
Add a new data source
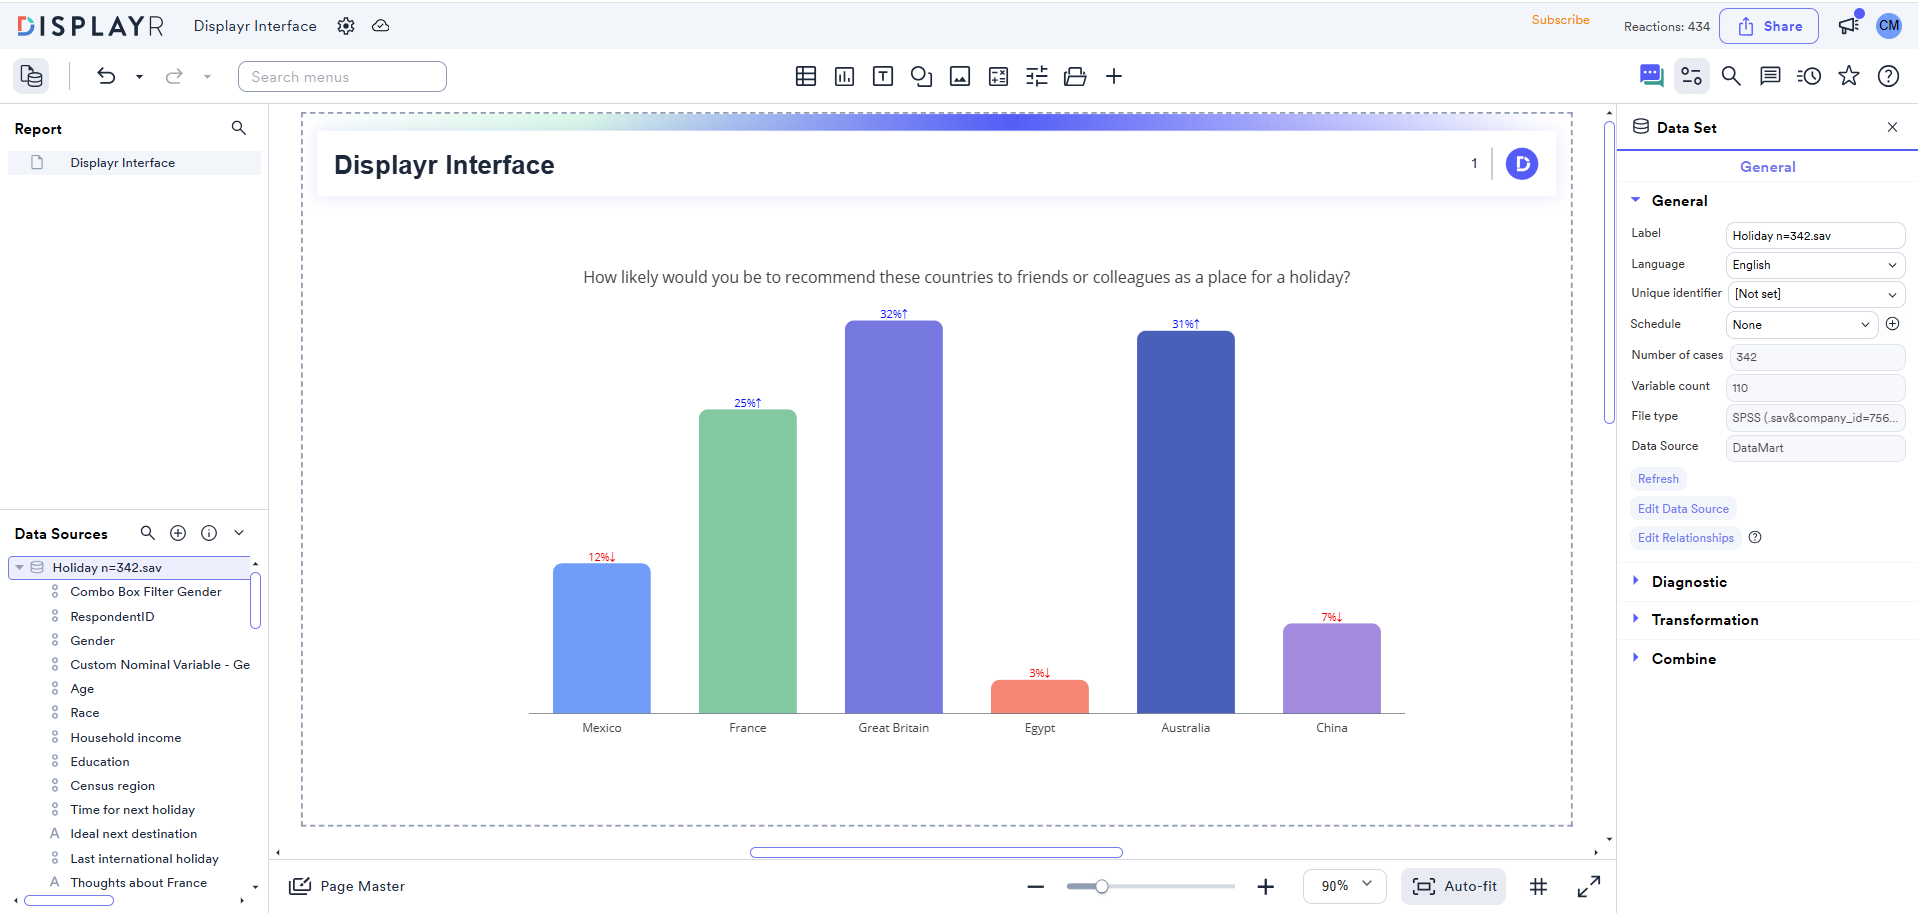click(x=178, y=533)
